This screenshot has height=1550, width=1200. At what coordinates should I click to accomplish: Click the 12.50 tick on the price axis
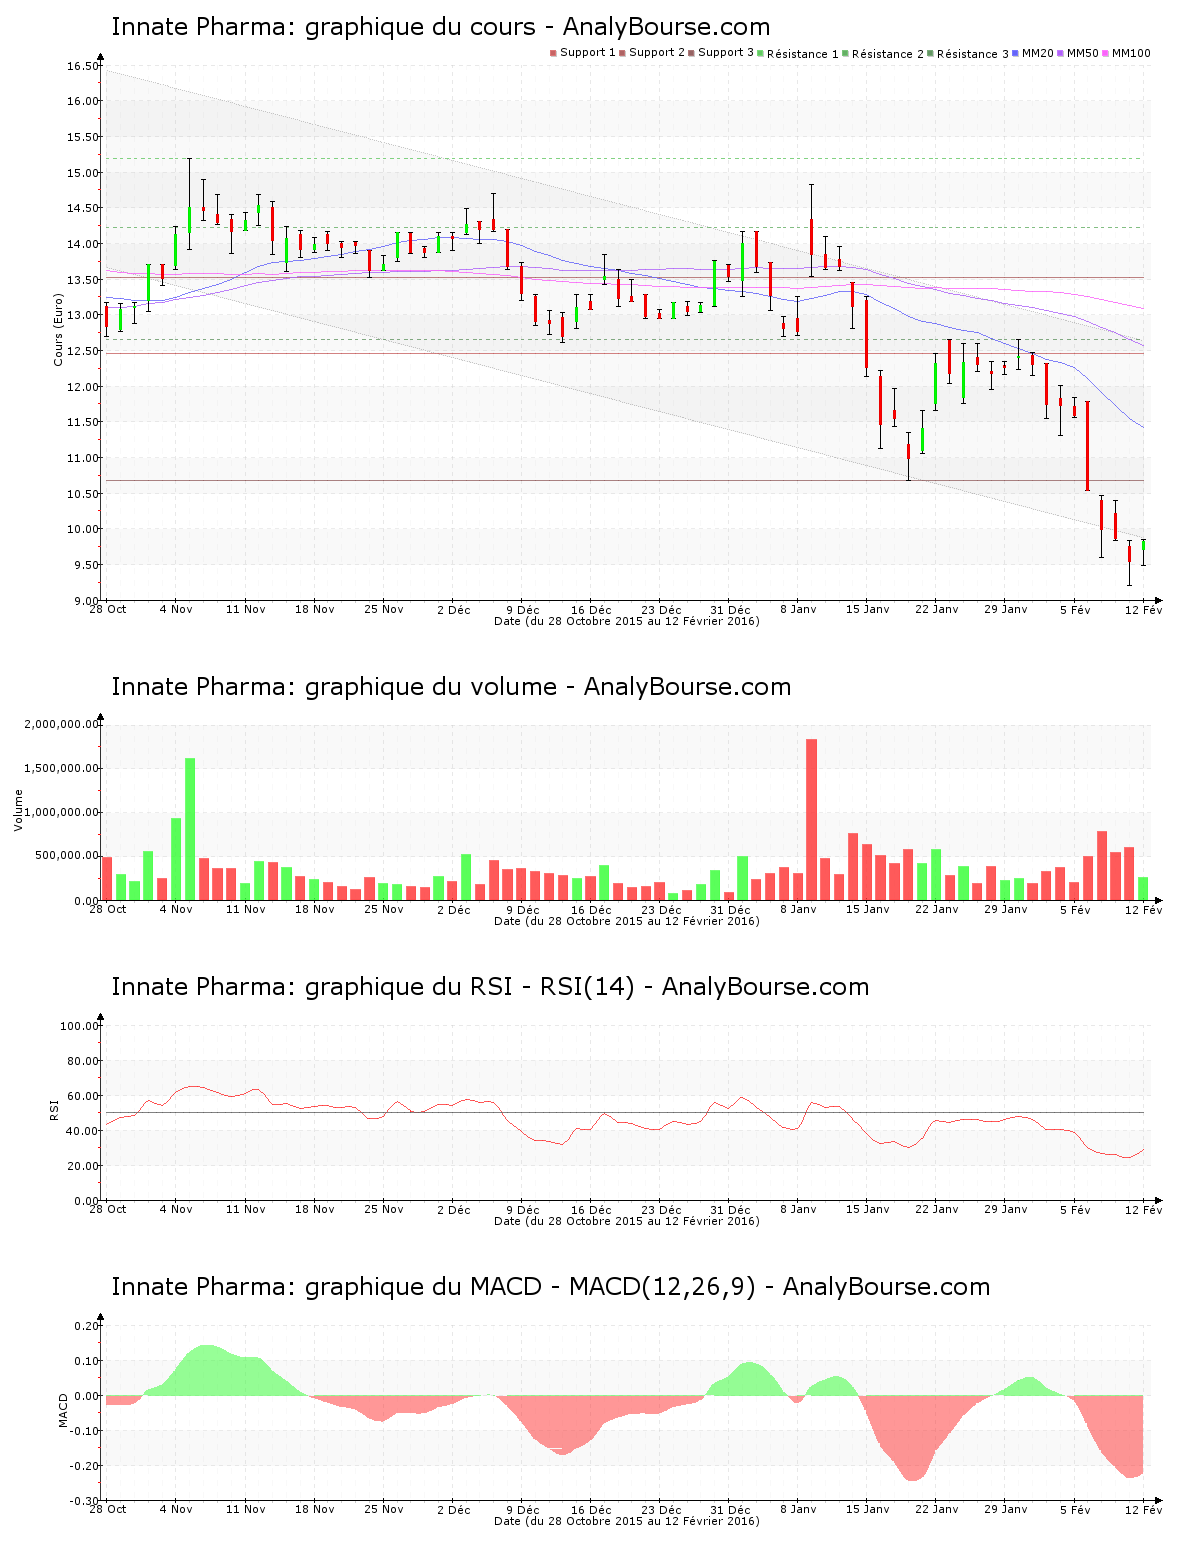click(x=82, y=351)
